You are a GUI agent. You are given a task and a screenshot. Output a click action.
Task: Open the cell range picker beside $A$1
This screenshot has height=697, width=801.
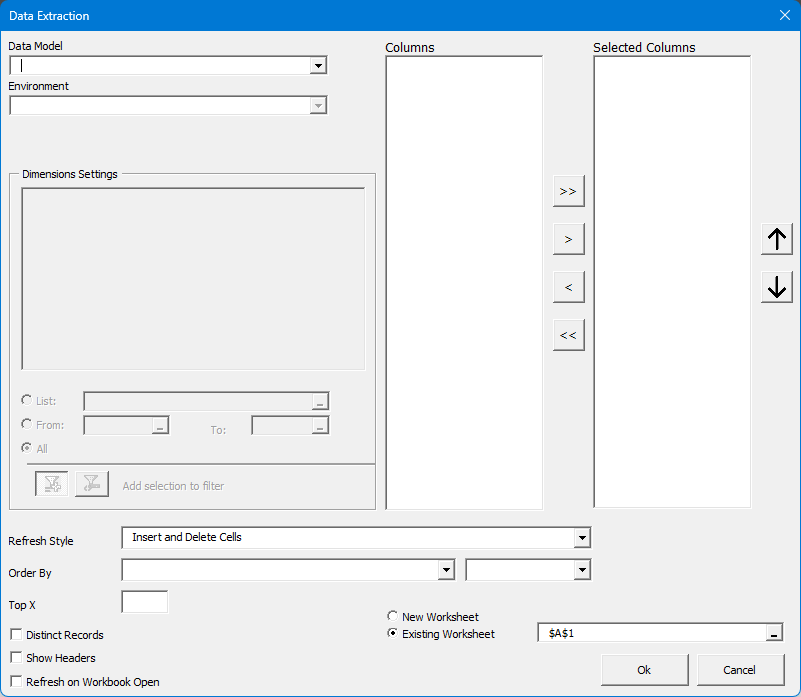774,633
